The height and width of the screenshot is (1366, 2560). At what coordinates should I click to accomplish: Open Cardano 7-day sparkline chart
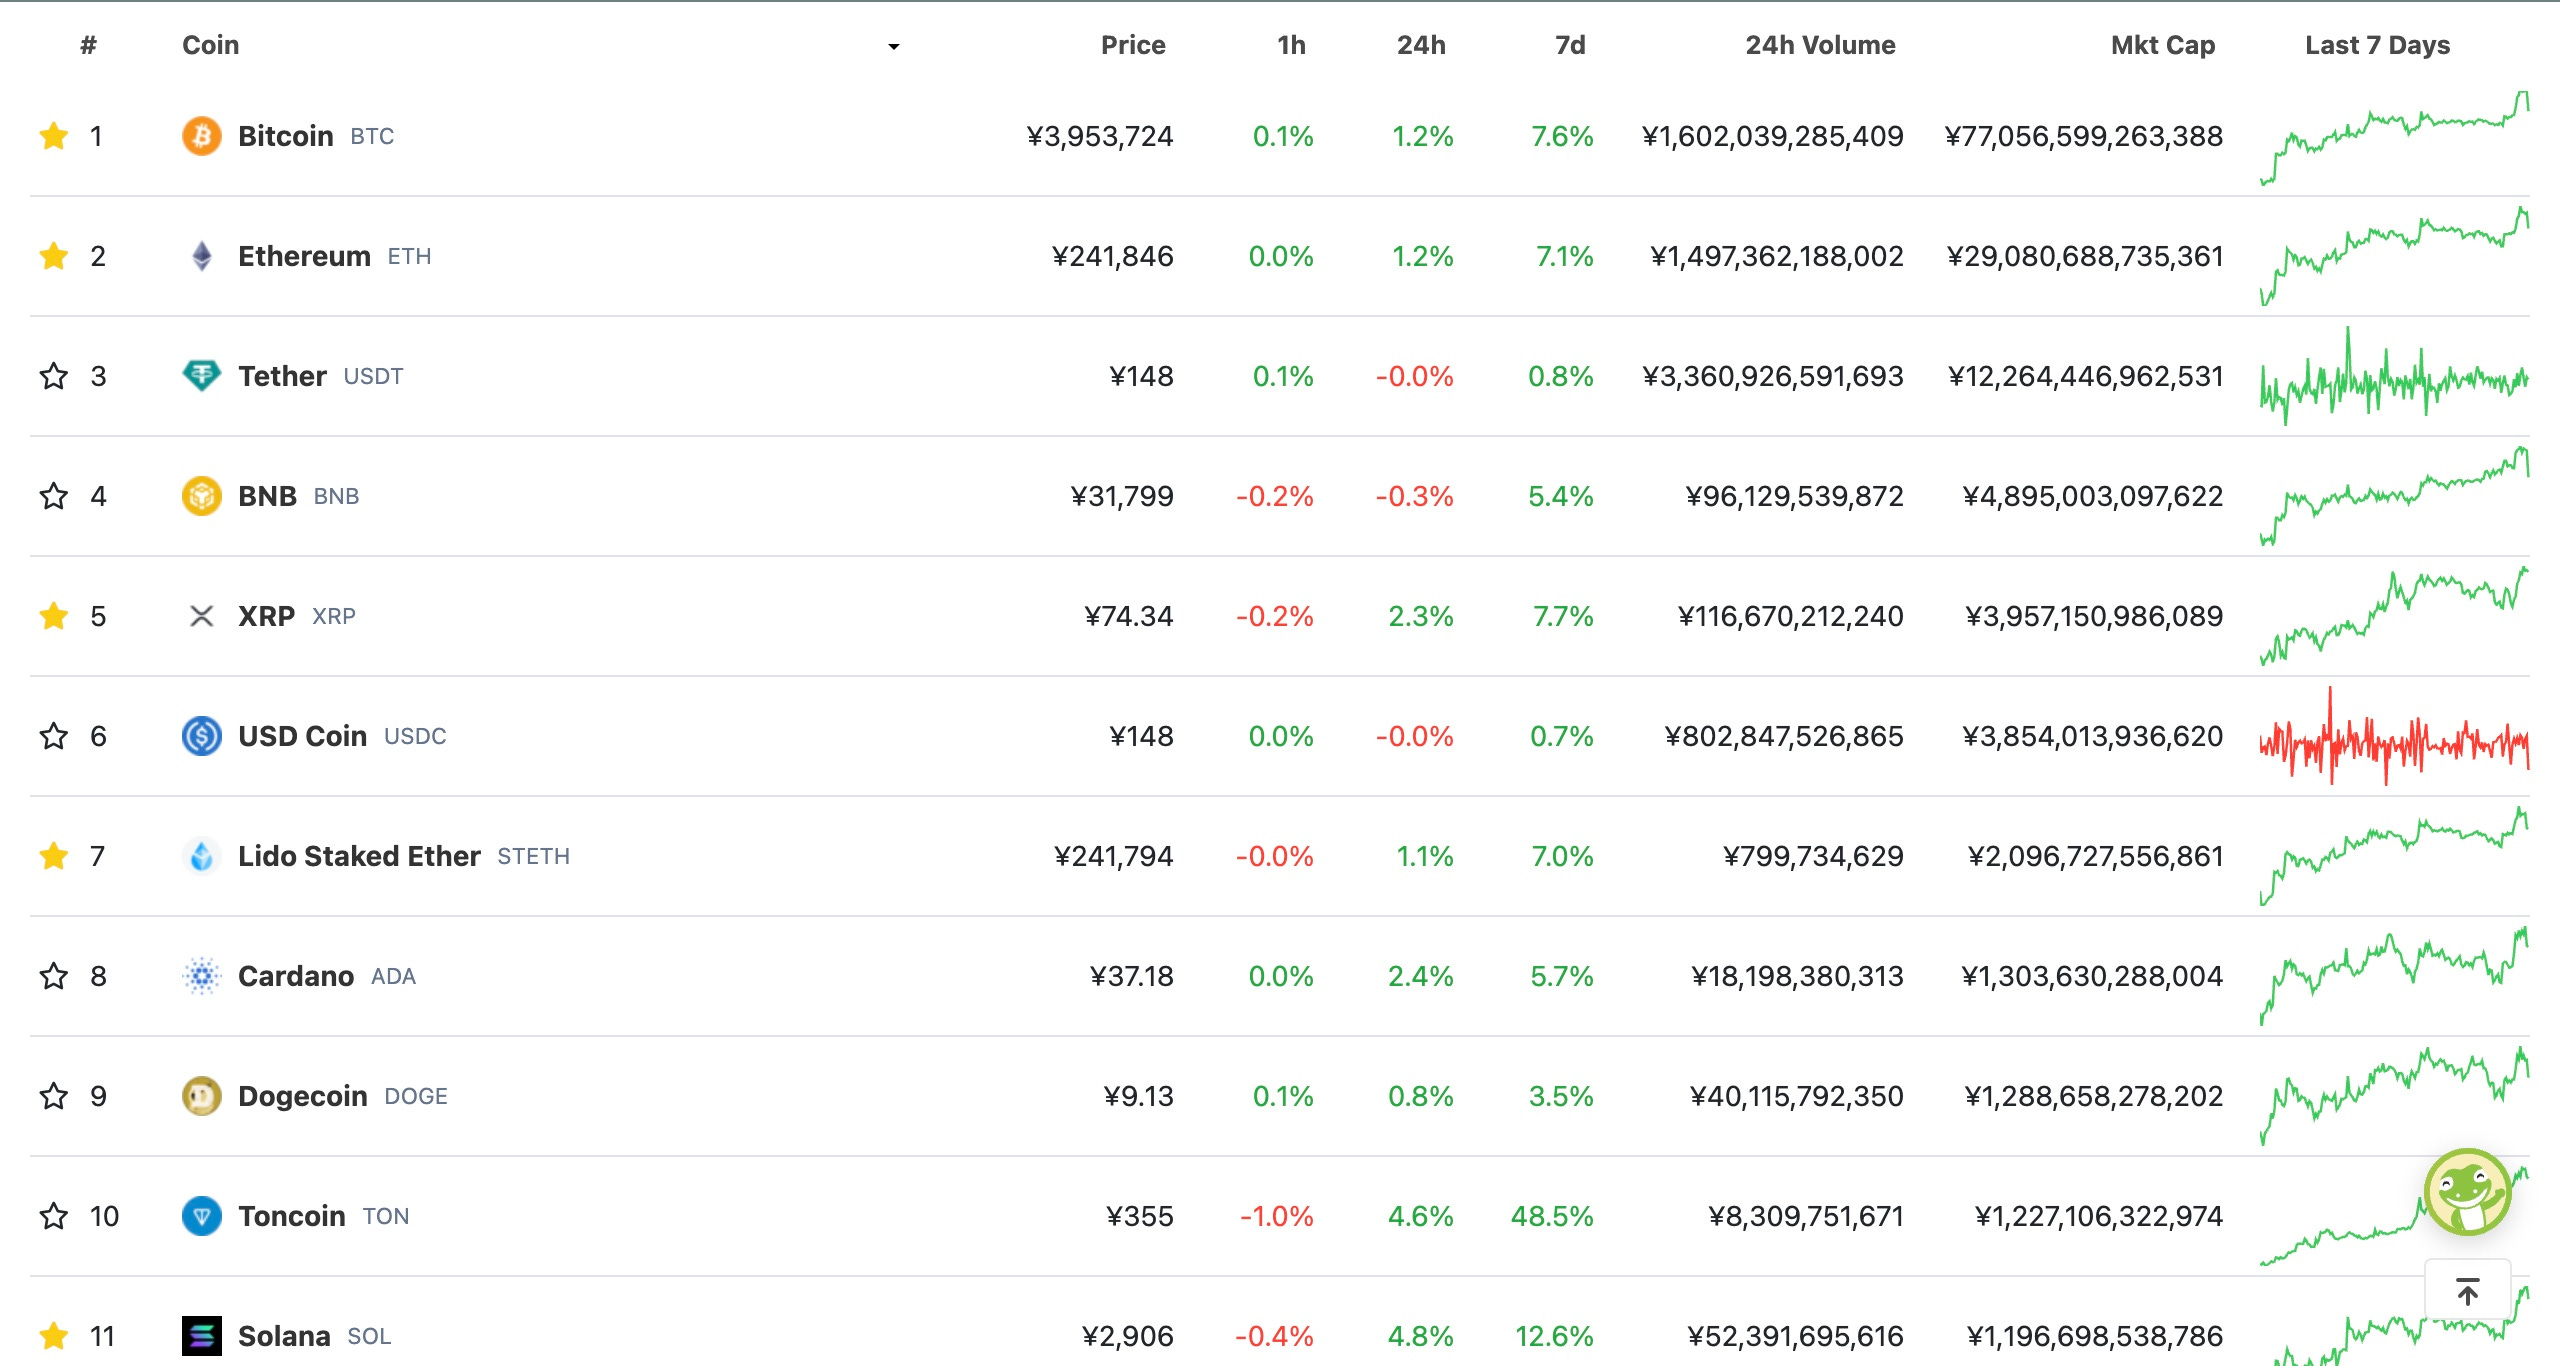click(x=2394, y=976)
